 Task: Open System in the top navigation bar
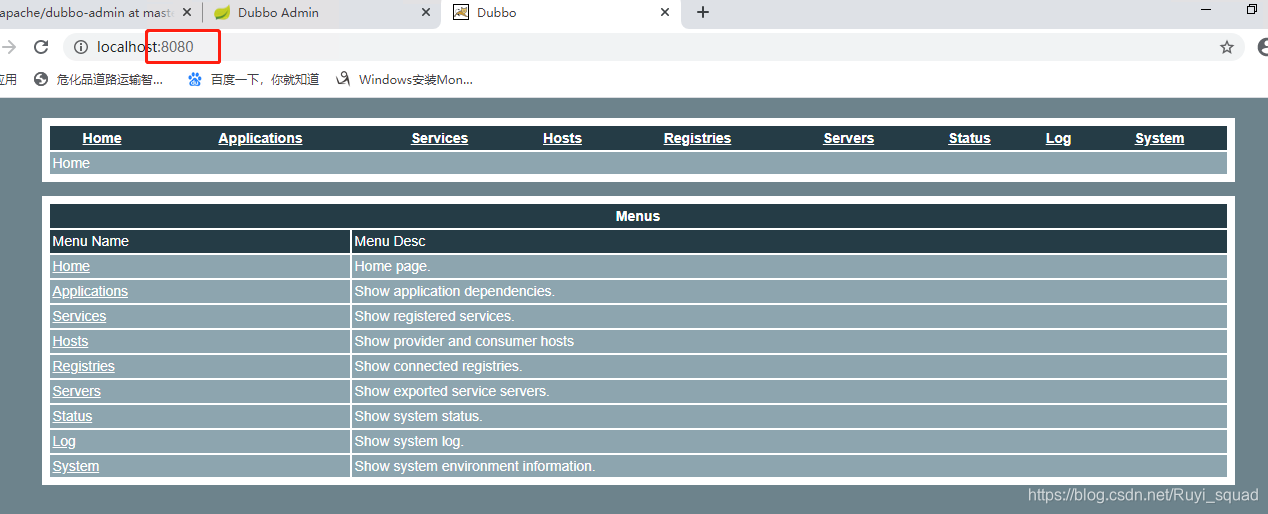(x=1159, y=138)
